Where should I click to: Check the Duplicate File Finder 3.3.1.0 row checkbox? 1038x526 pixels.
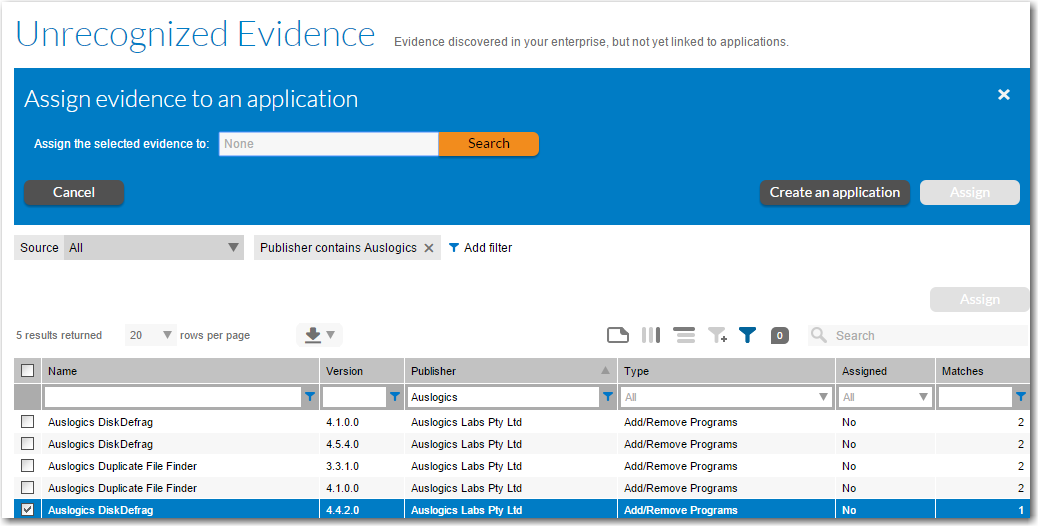[x=27, y=466]
